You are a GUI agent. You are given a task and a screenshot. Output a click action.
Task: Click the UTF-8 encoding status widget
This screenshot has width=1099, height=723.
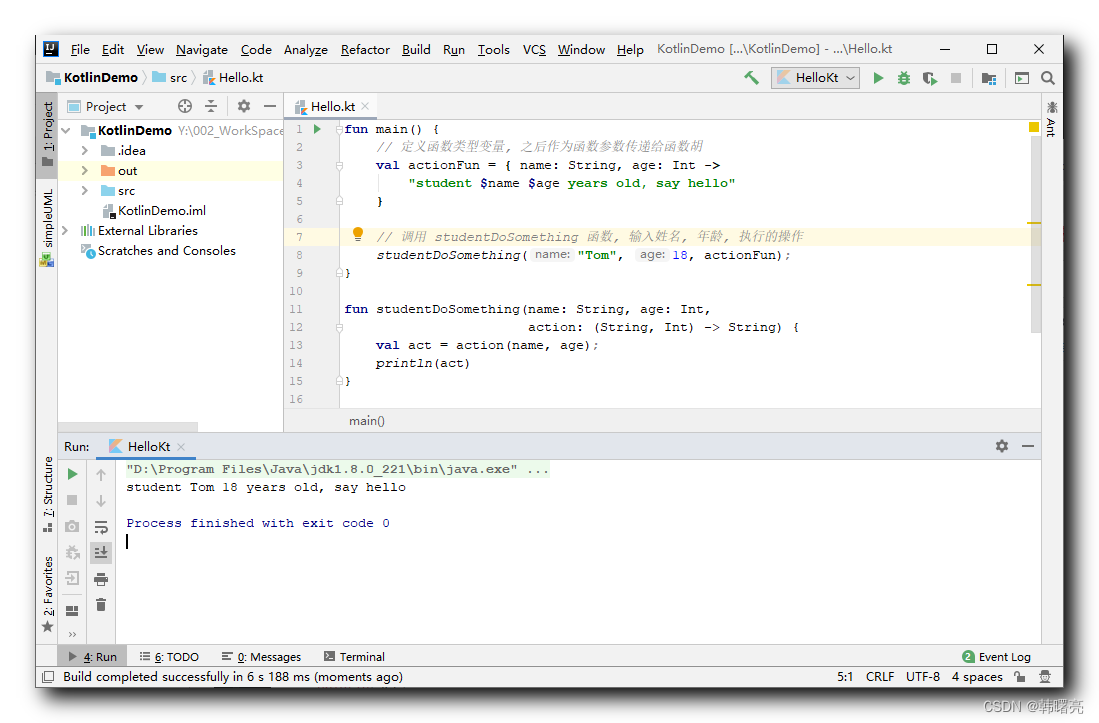pos(922,677)
